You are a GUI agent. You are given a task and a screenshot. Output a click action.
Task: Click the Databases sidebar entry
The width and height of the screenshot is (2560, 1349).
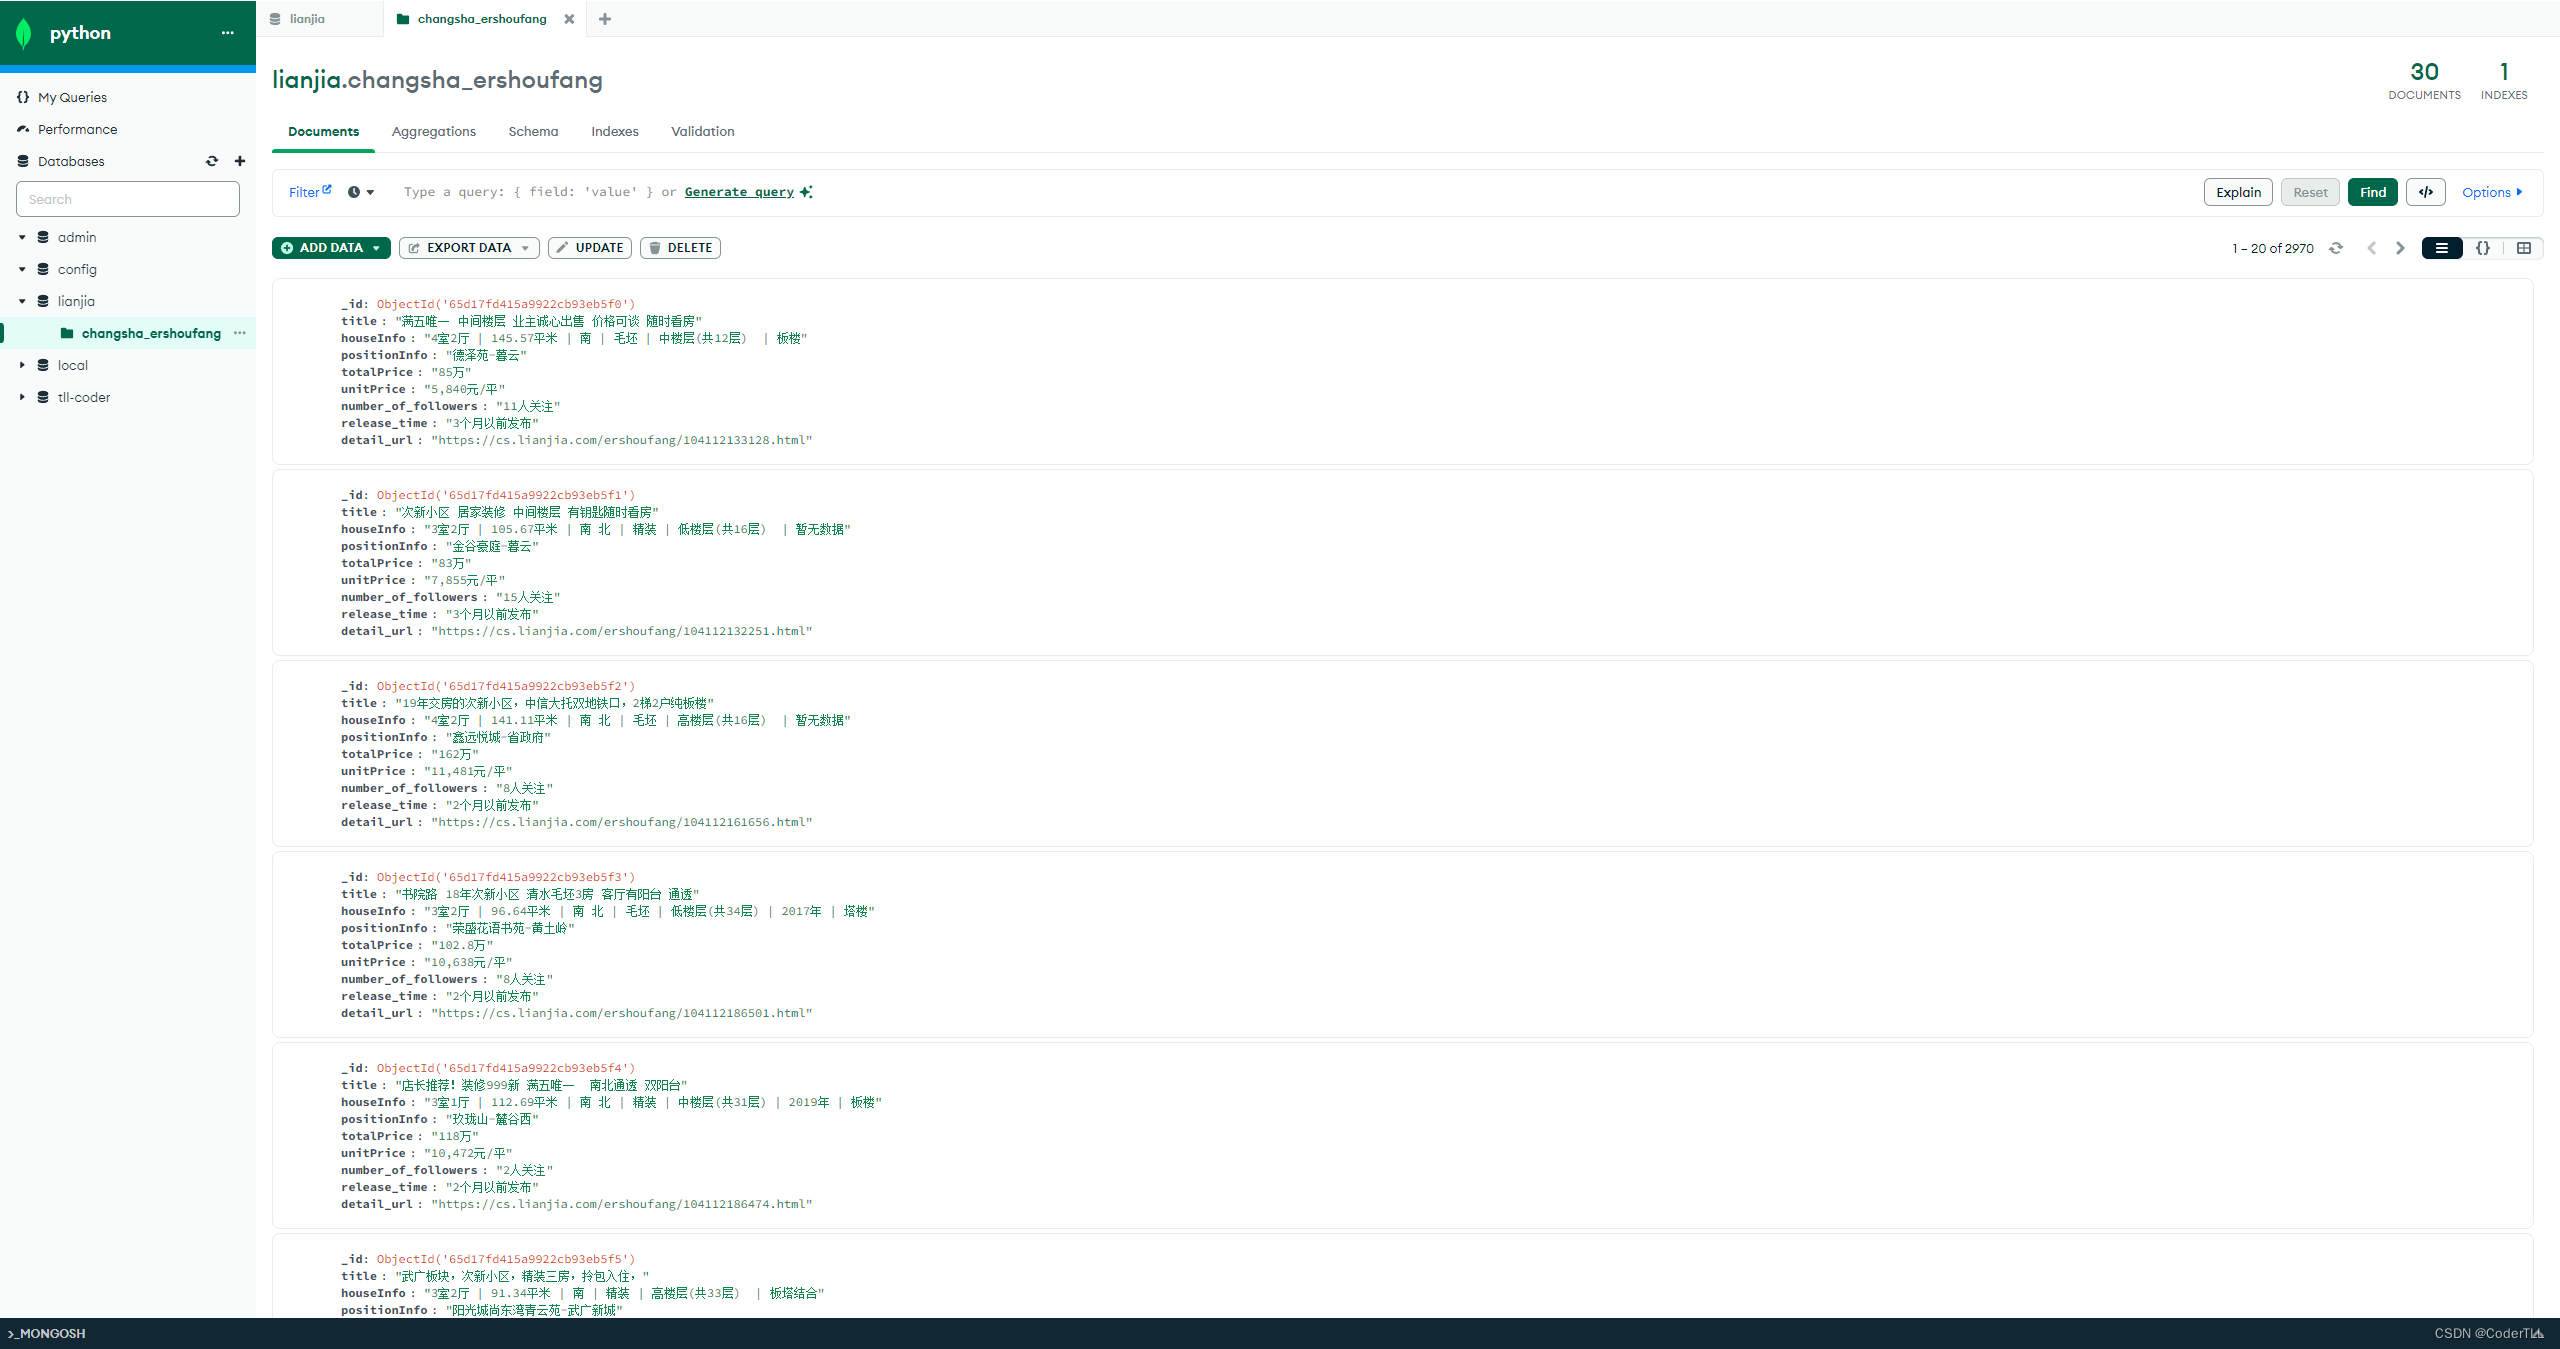coord(71,161)
